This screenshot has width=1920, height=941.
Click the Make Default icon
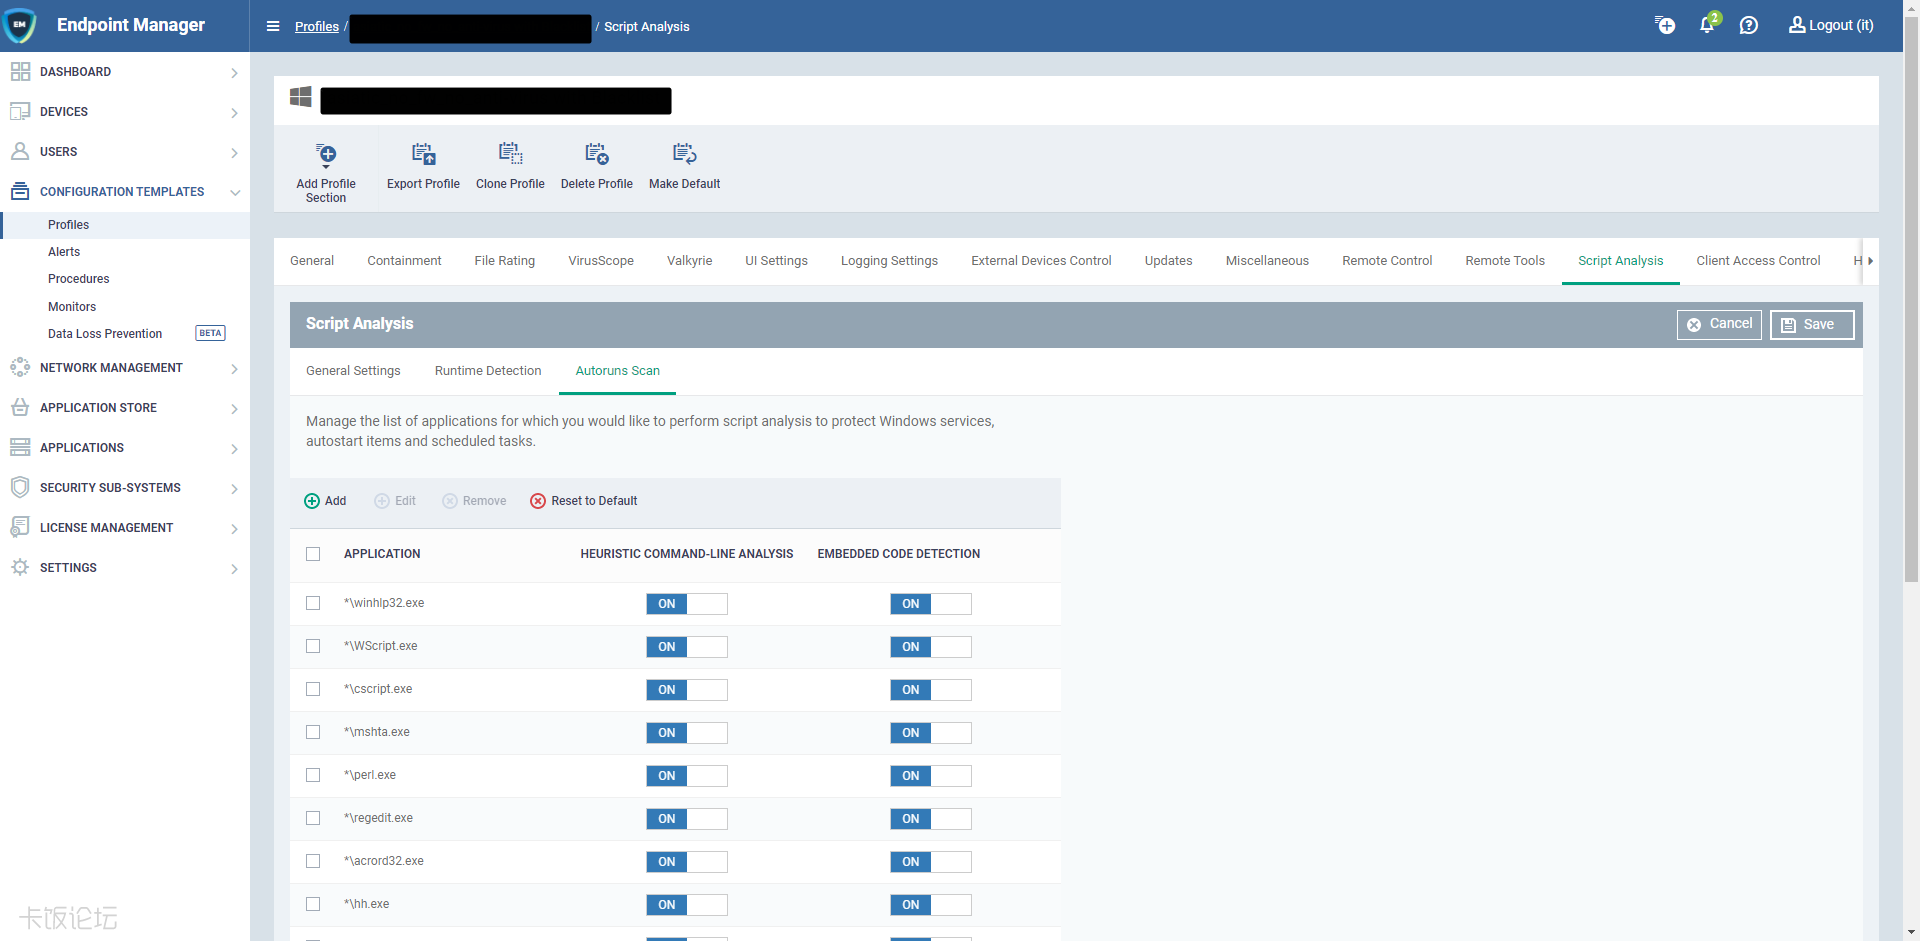(685, 154)
